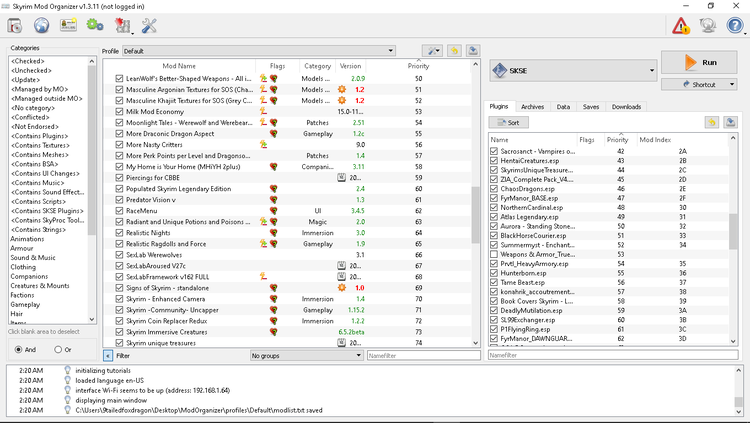Click the create backup icon above mod list
The height and width of the screenshot is (423, 750).
[473, 51]
